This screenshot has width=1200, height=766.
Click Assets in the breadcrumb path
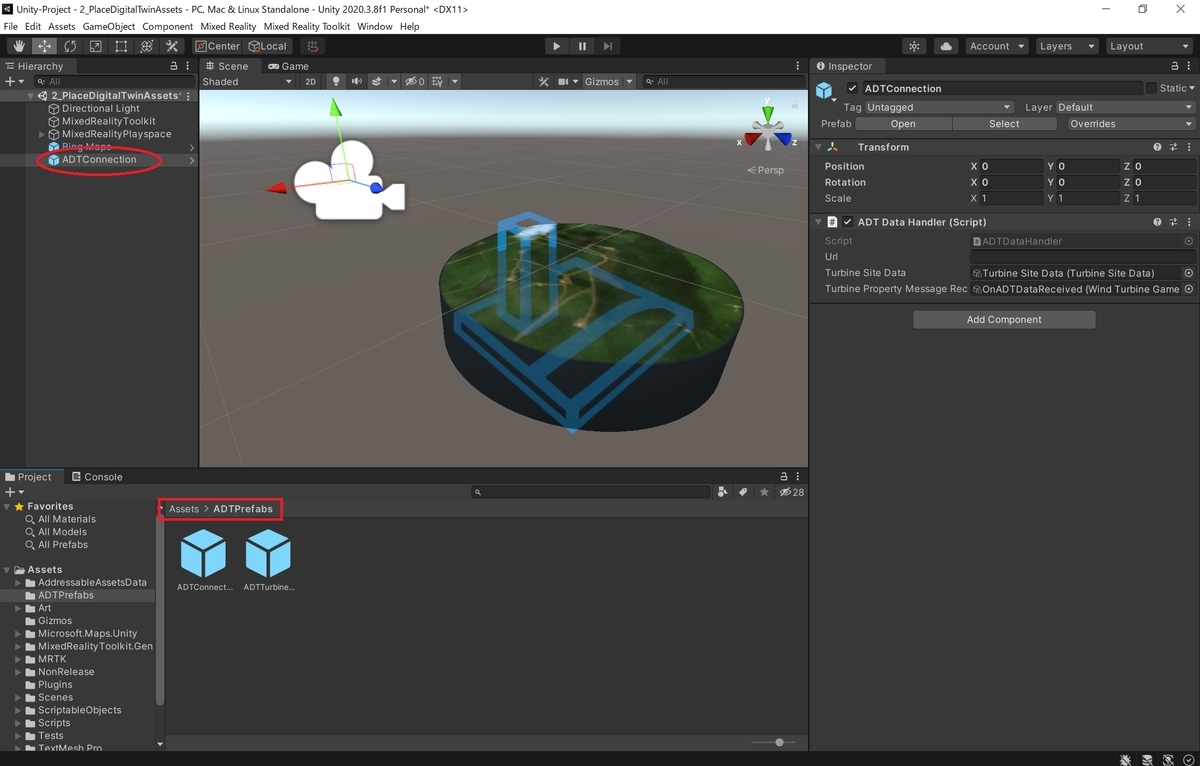click(184, 509)
